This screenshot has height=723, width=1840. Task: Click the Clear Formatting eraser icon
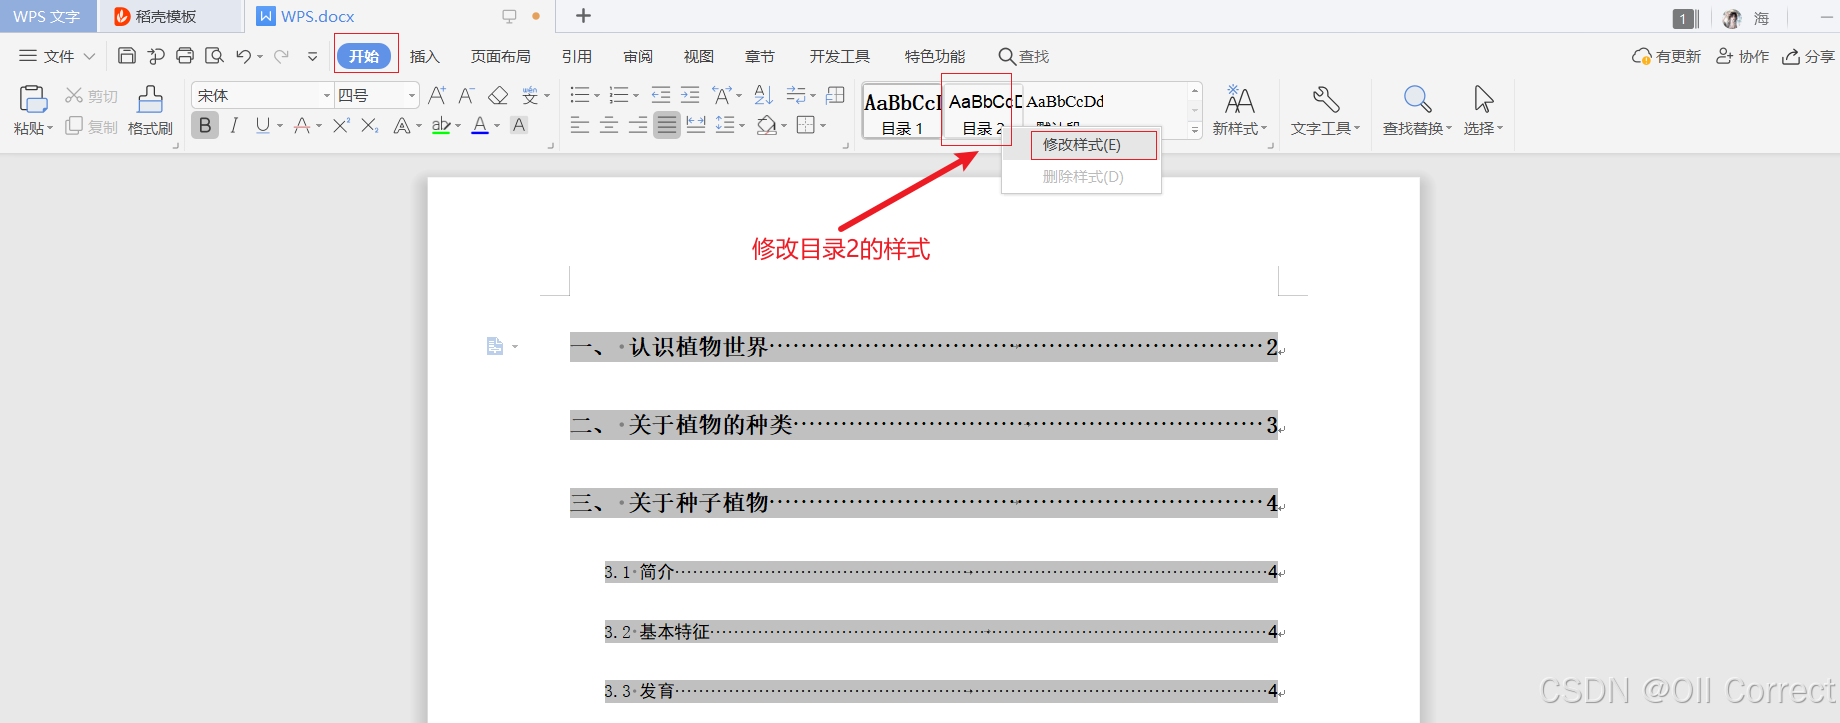click(498, 95)
